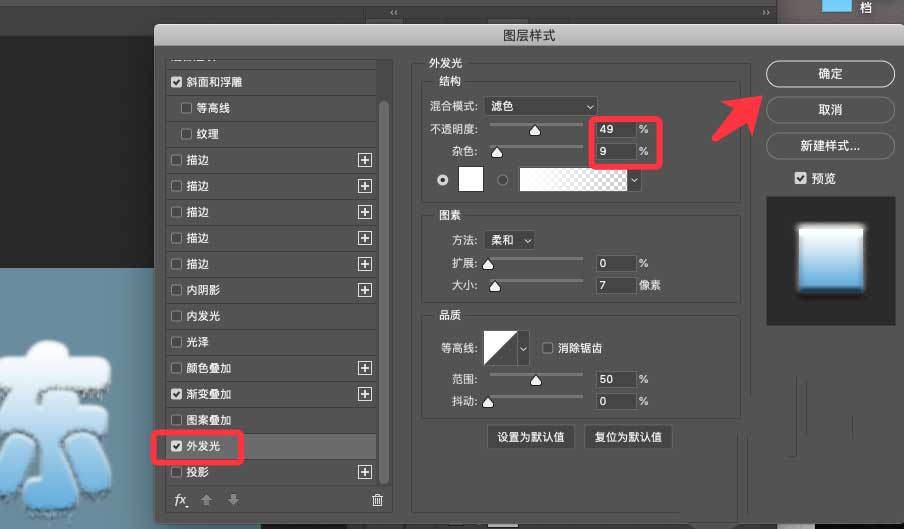Click the 范围 range slider handle
This screenshot has width=904, height=529.
[x=536, y=380]
